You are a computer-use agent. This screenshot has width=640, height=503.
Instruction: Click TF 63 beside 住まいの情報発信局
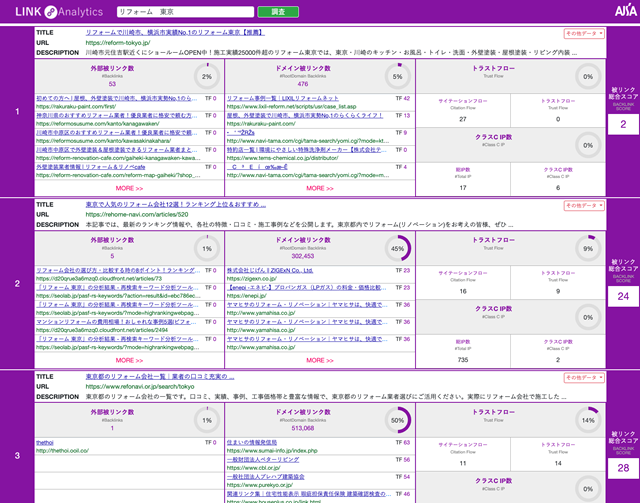pos(403,442)
